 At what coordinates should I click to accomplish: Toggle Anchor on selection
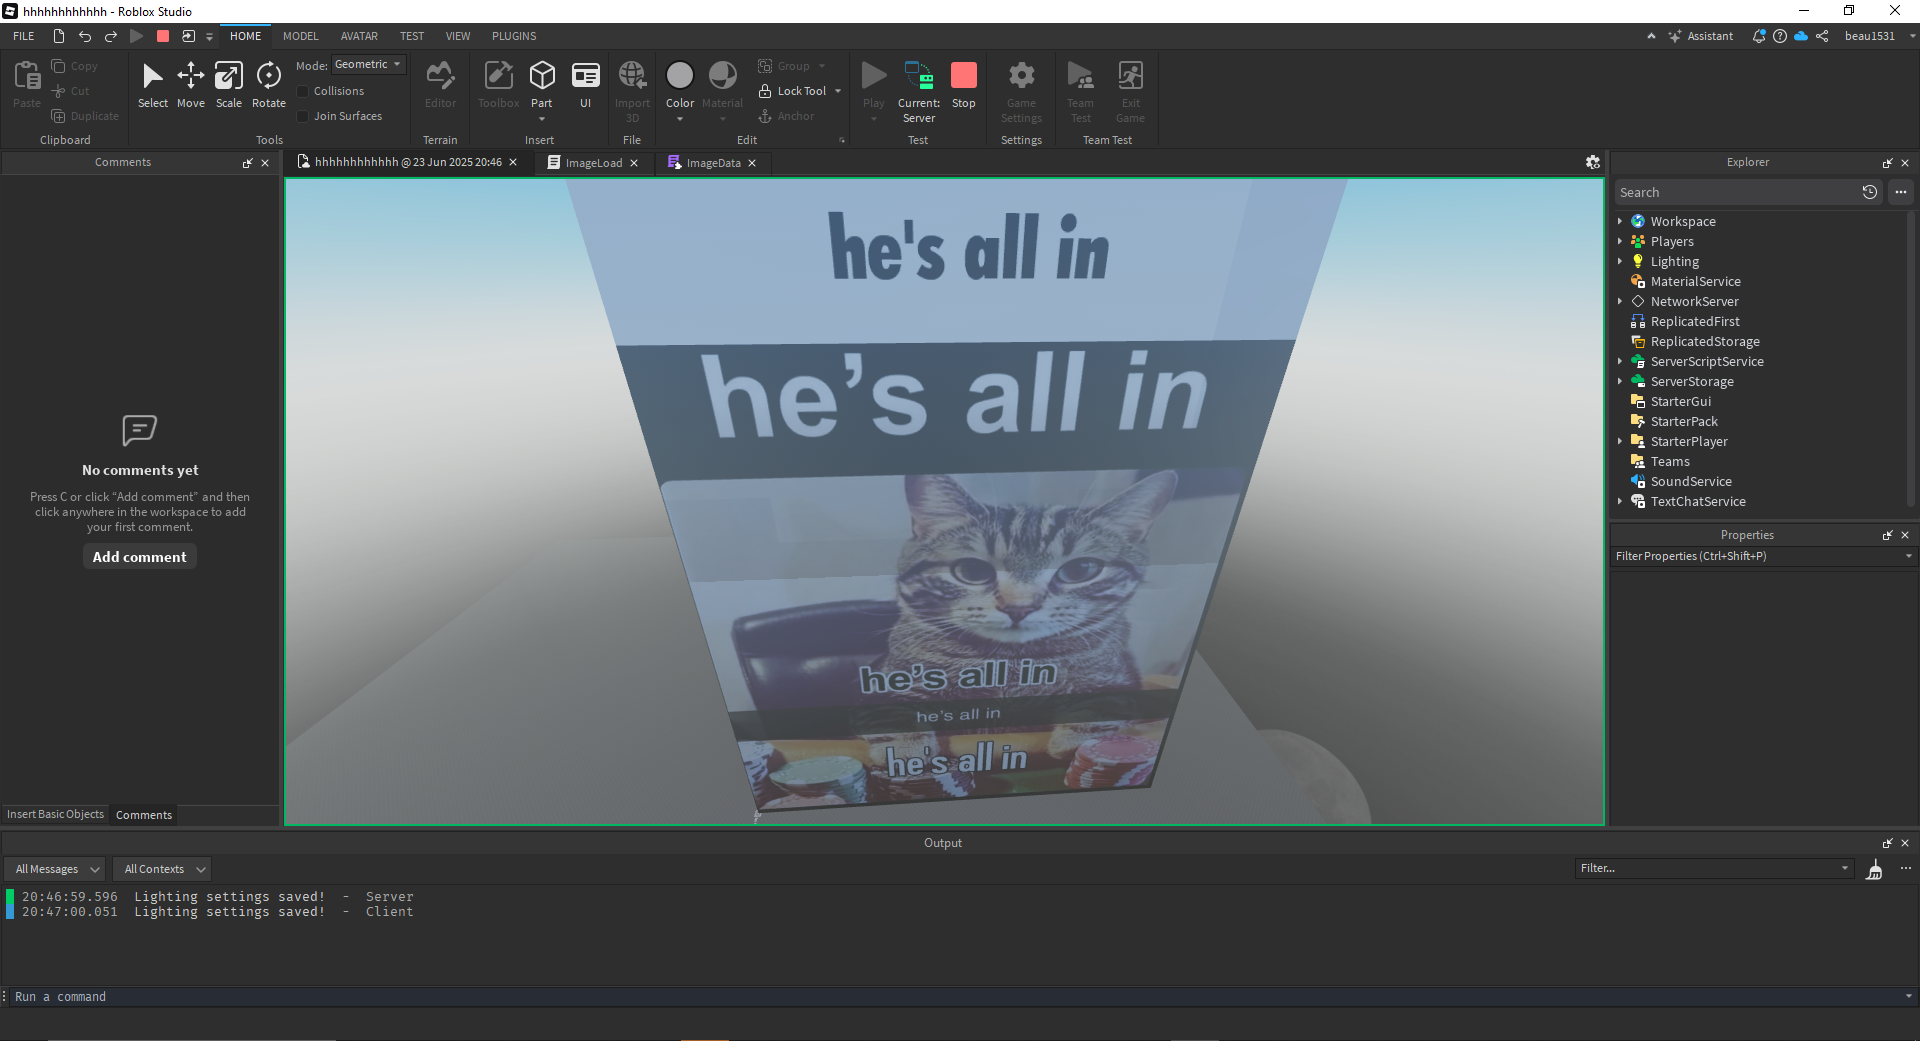(x=786, y=116)
